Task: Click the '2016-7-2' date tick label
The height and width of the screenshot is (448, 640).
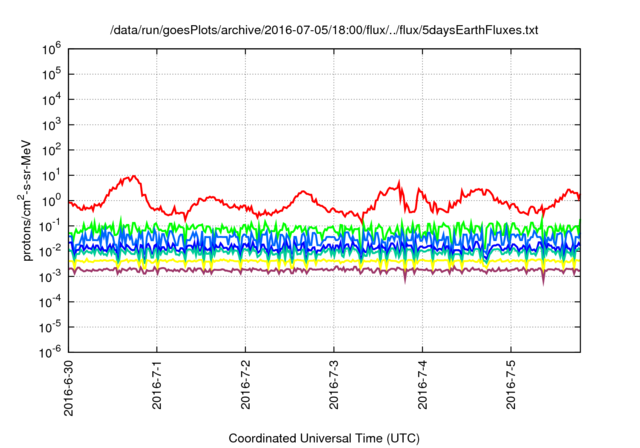Action: point(245,384)
